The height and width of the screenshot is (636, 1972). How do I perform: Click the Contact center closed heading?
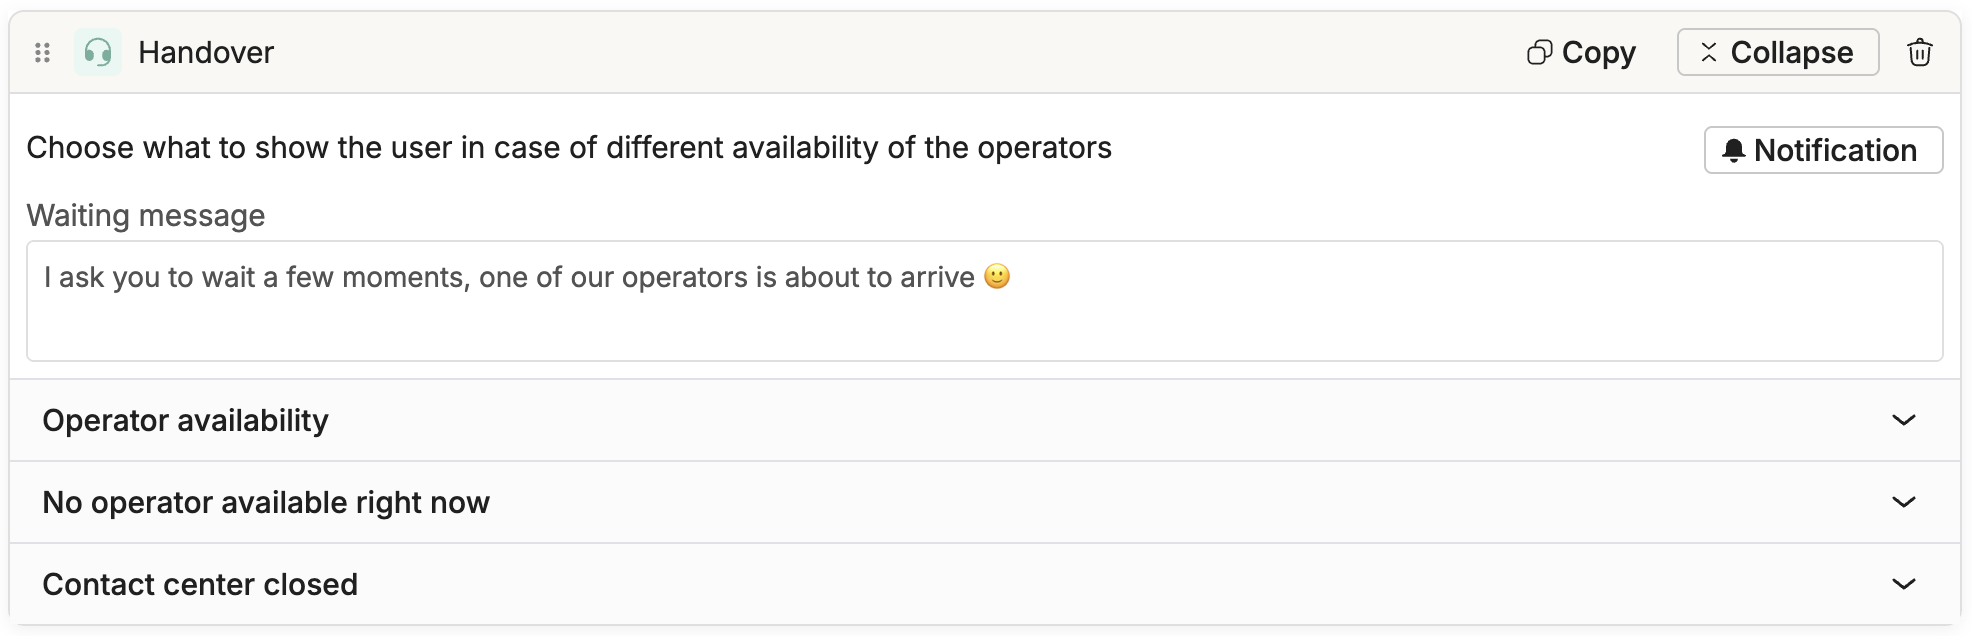[200, 585]
